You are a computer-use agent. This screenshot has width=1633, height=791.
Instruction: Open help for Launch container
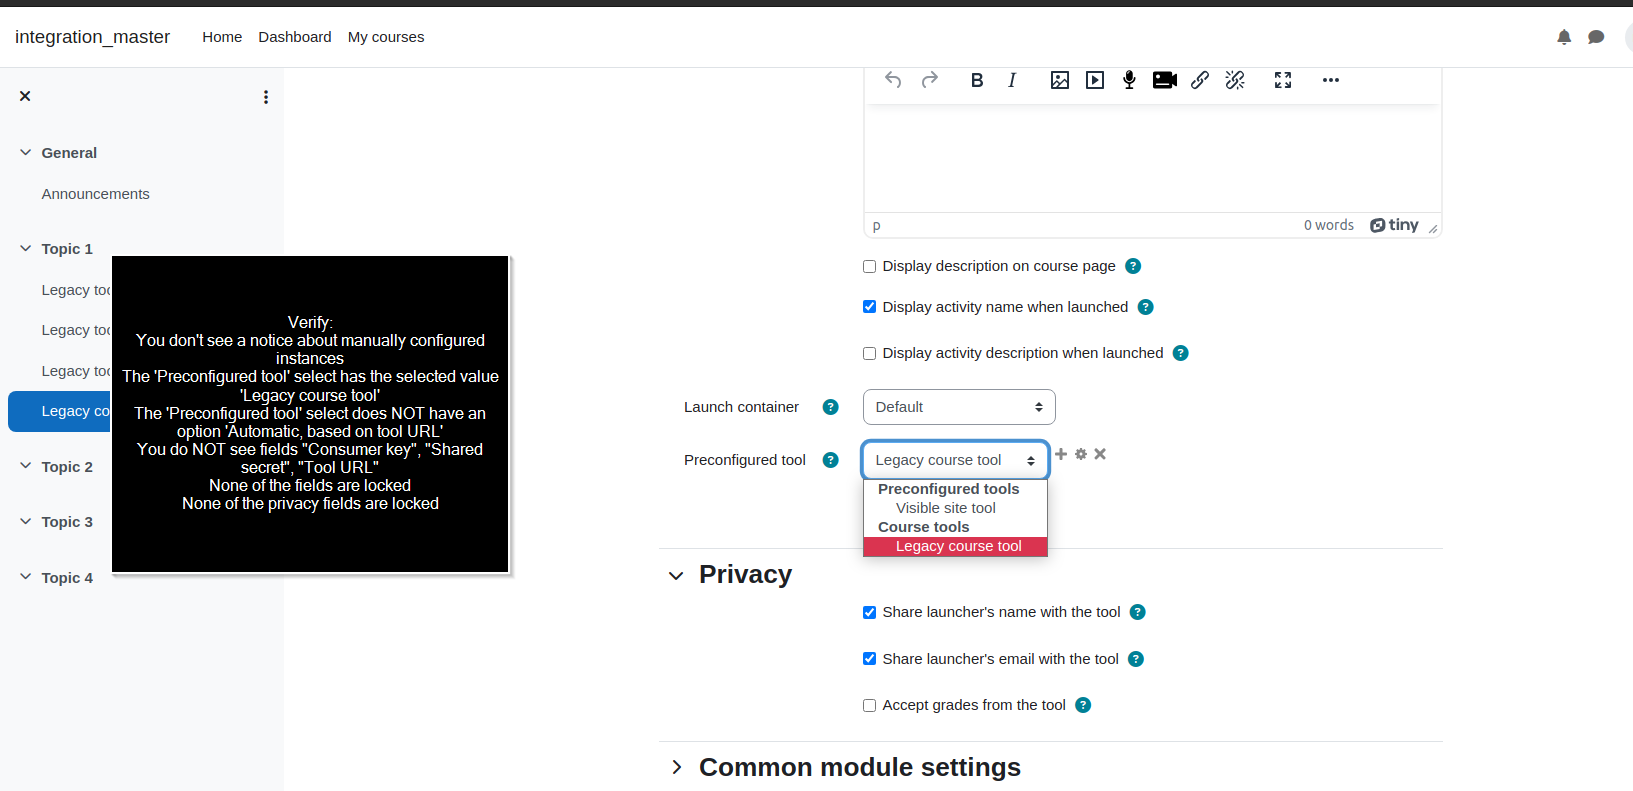pos(830,407)
